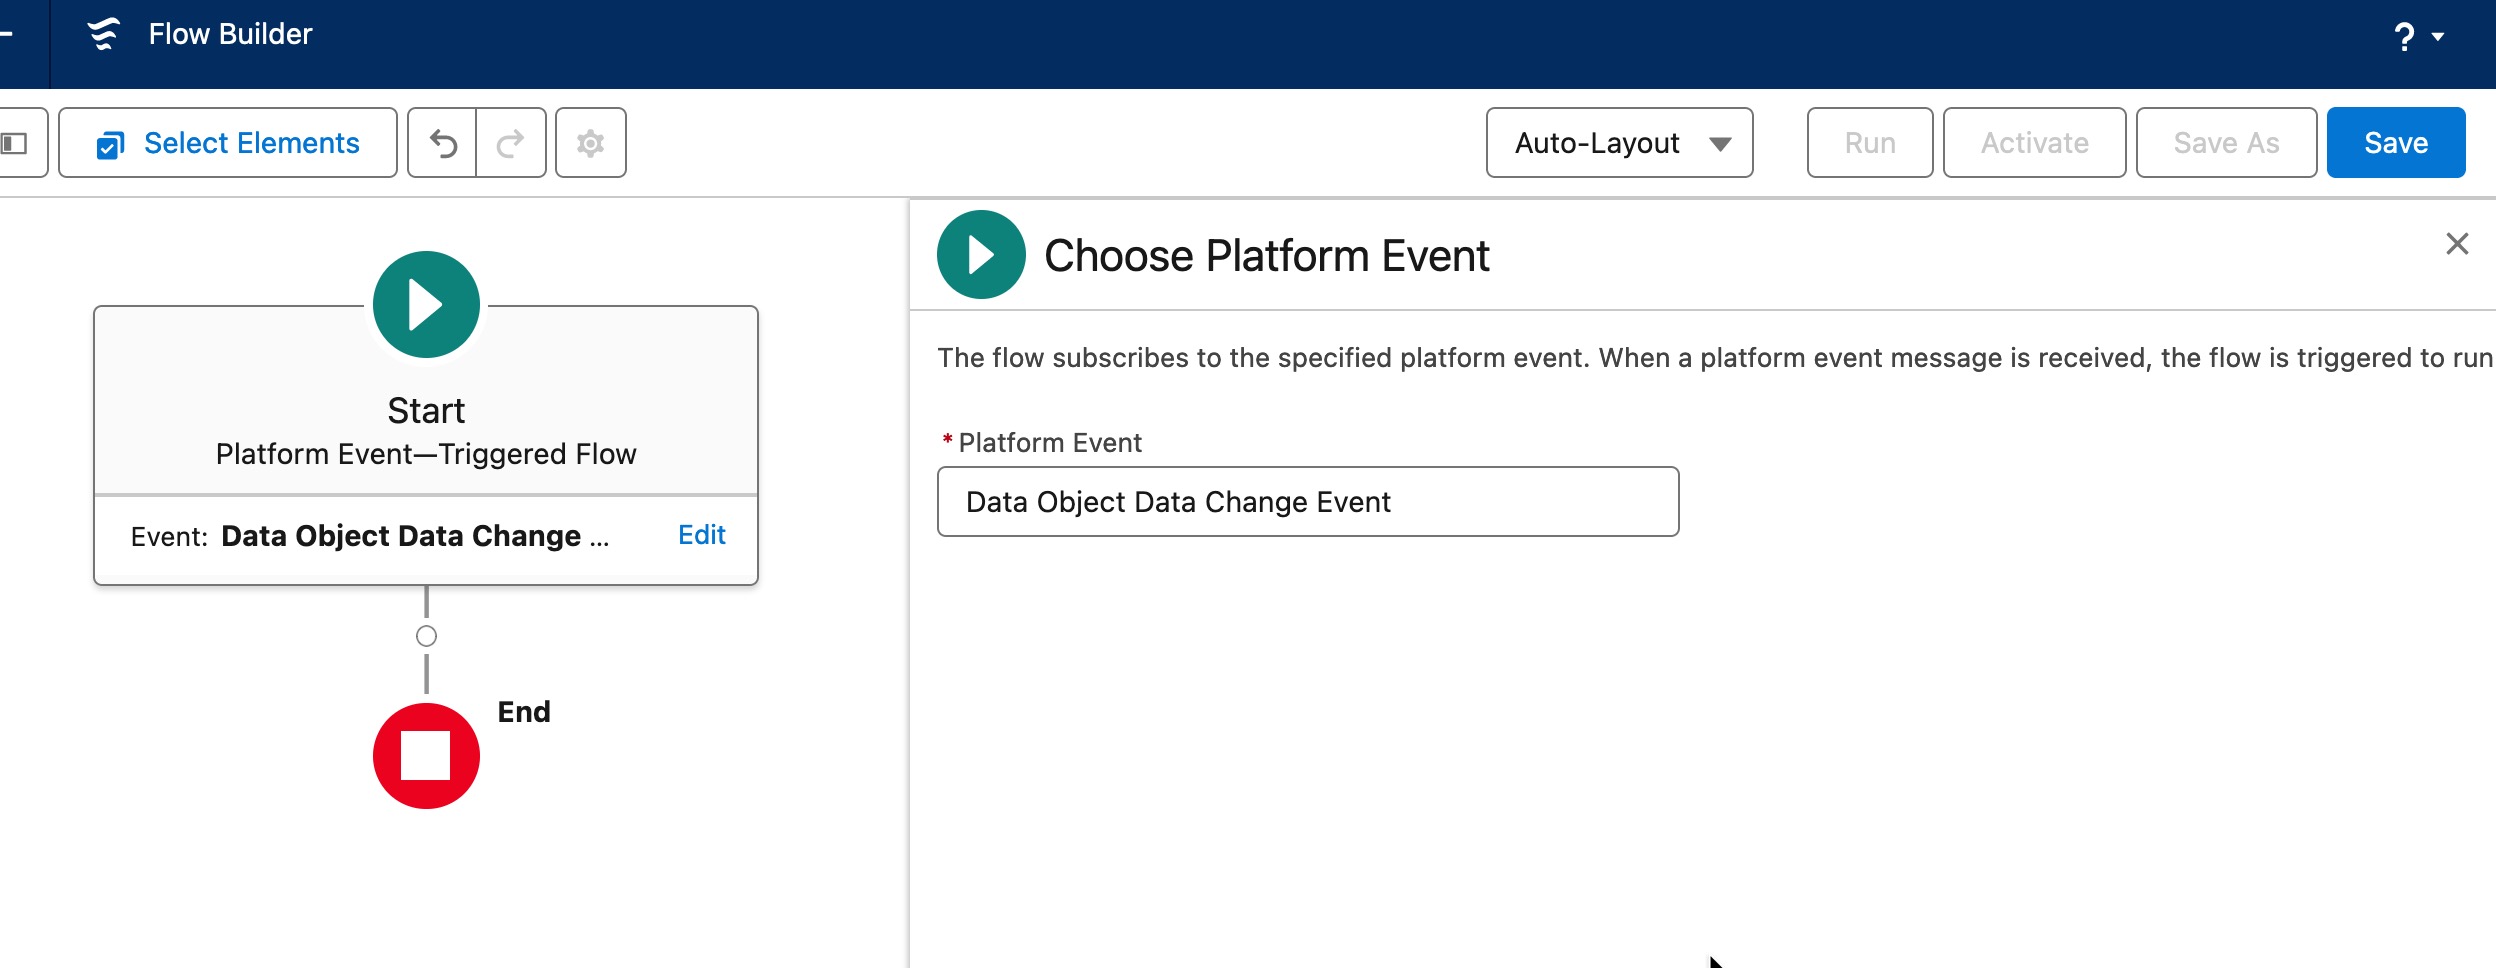This screenshot has height=968, width=2496.
Task: Click the 'Platform Event—Triggered Flow' text
Action: (x=426, y=454)
